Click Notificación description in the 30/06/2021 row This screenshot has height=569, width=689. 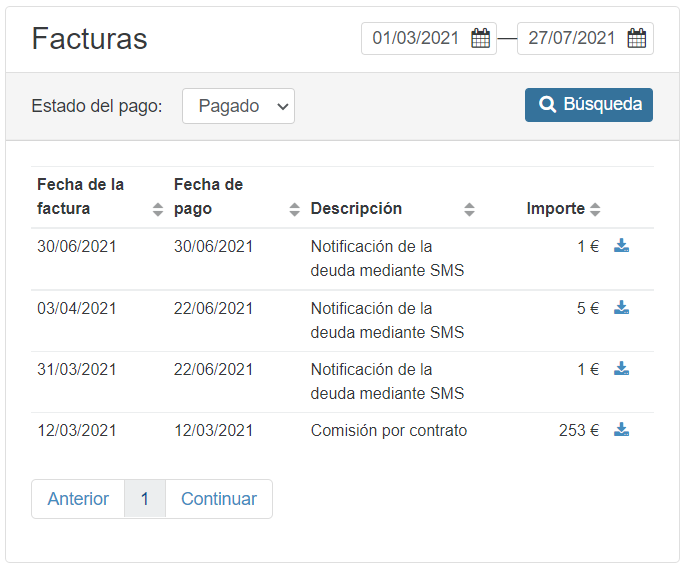click(387, 258)
